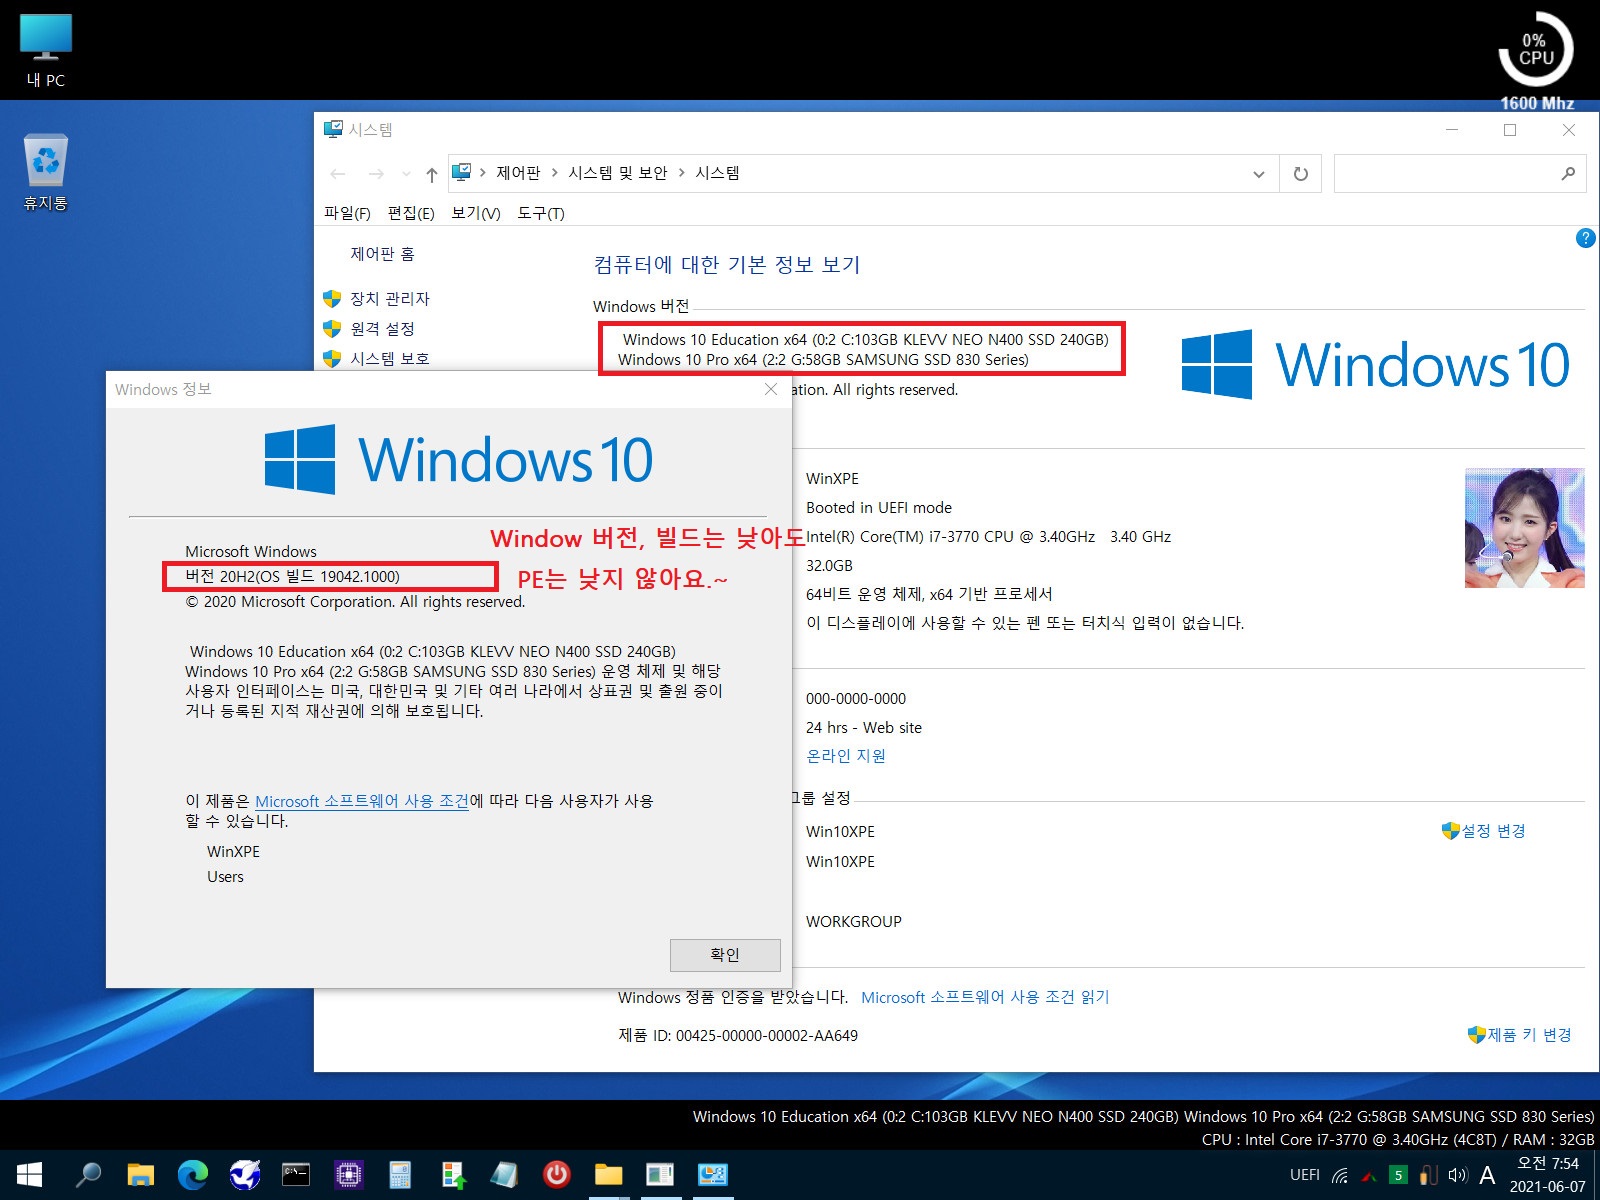Open the recent locations dropdown arrow
Image resolution: width=1600 pixels, height=1200 pixels.
[406, 174]
